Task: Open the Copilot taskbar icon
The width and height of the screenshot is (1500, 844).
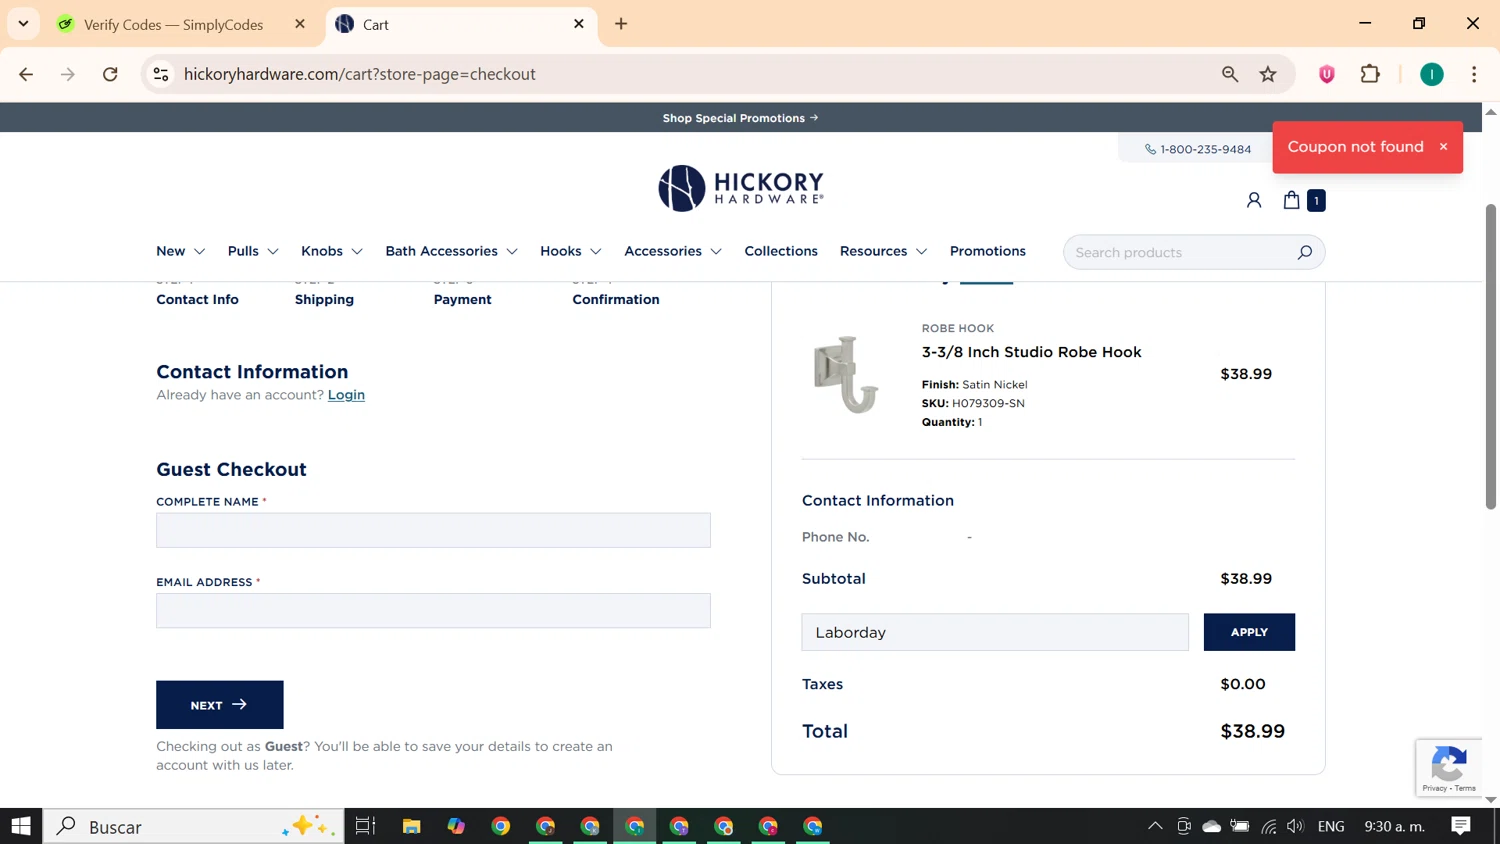Action: 456,826
